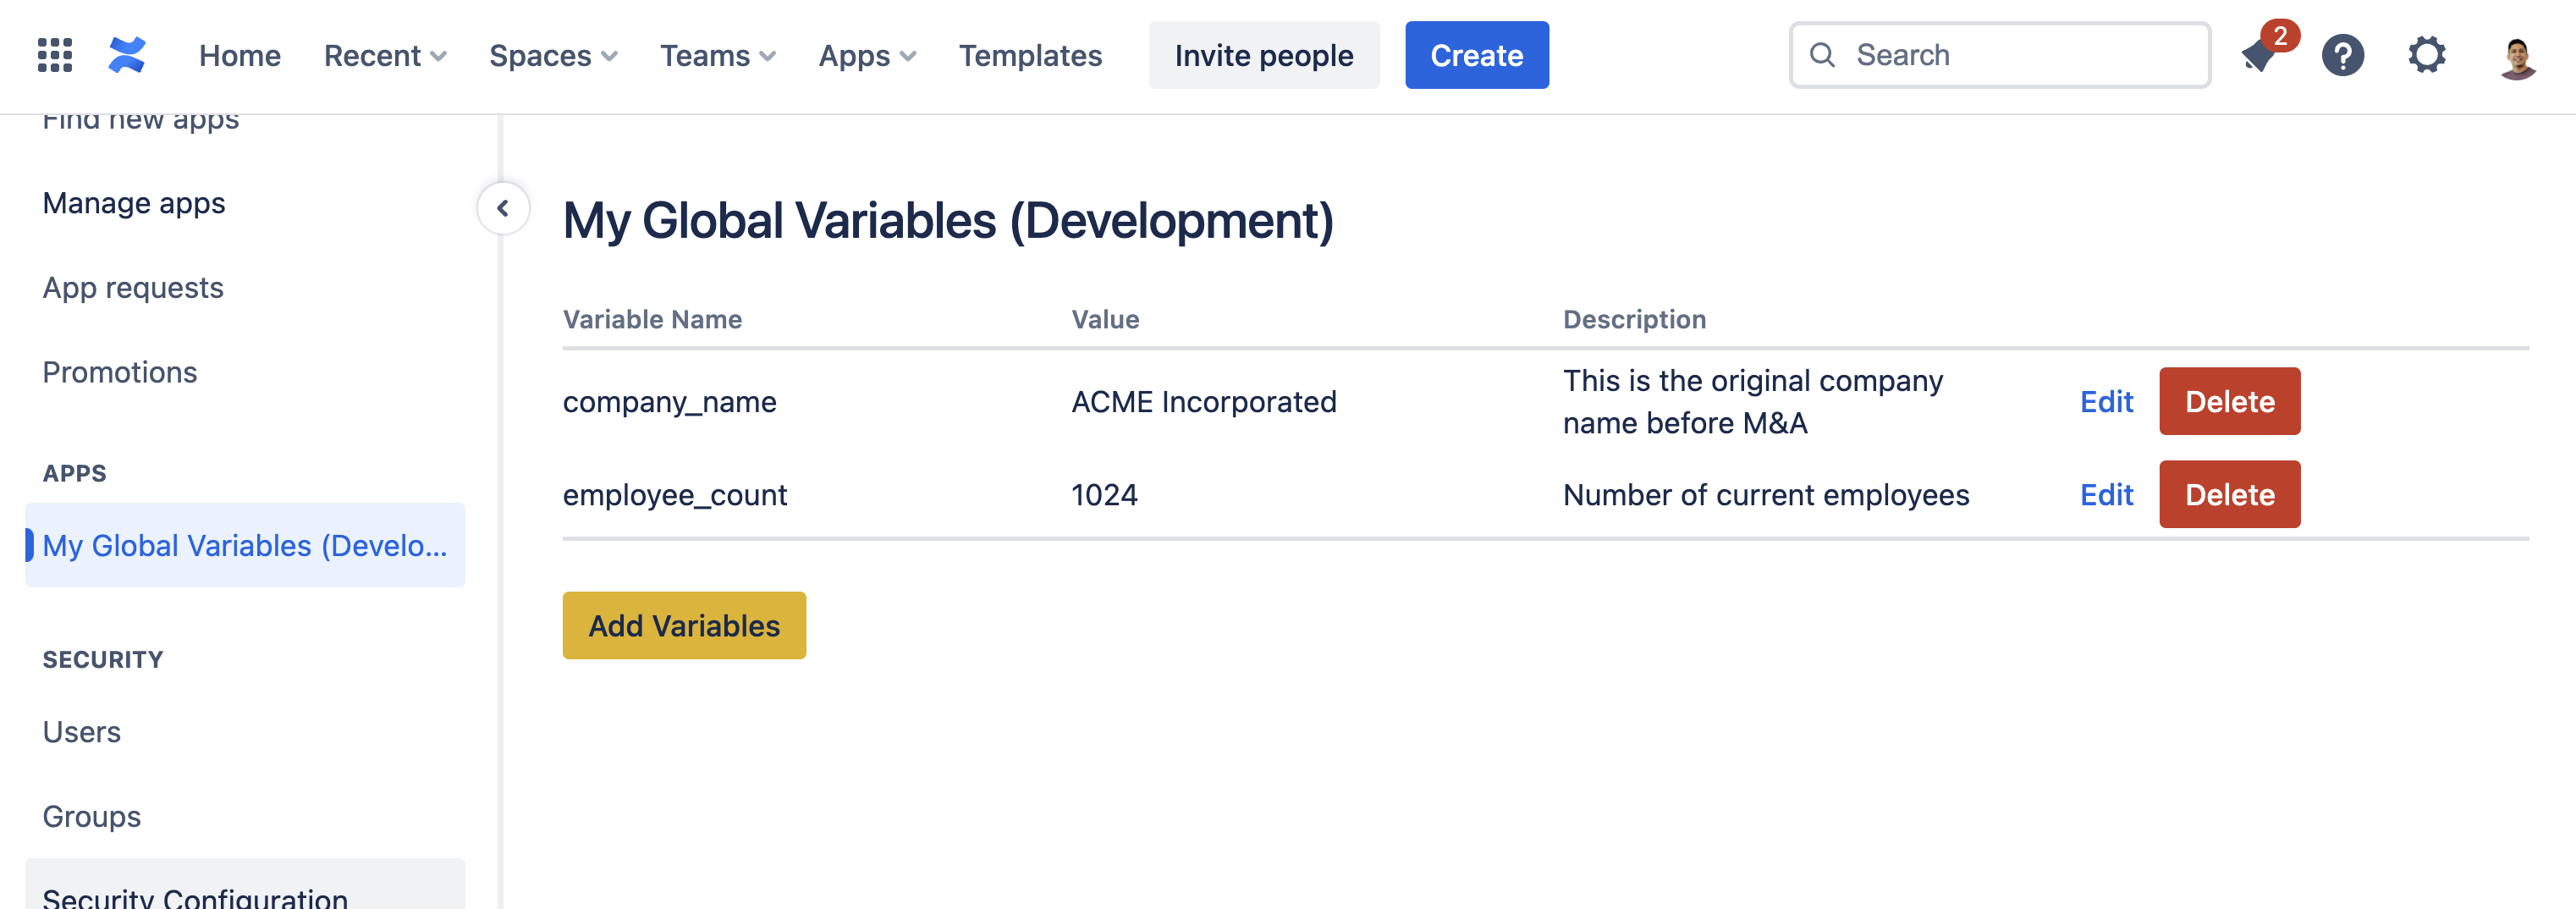2576x909 pixels.
Task: Open the user profile avatar
Action: point(2517,57)
